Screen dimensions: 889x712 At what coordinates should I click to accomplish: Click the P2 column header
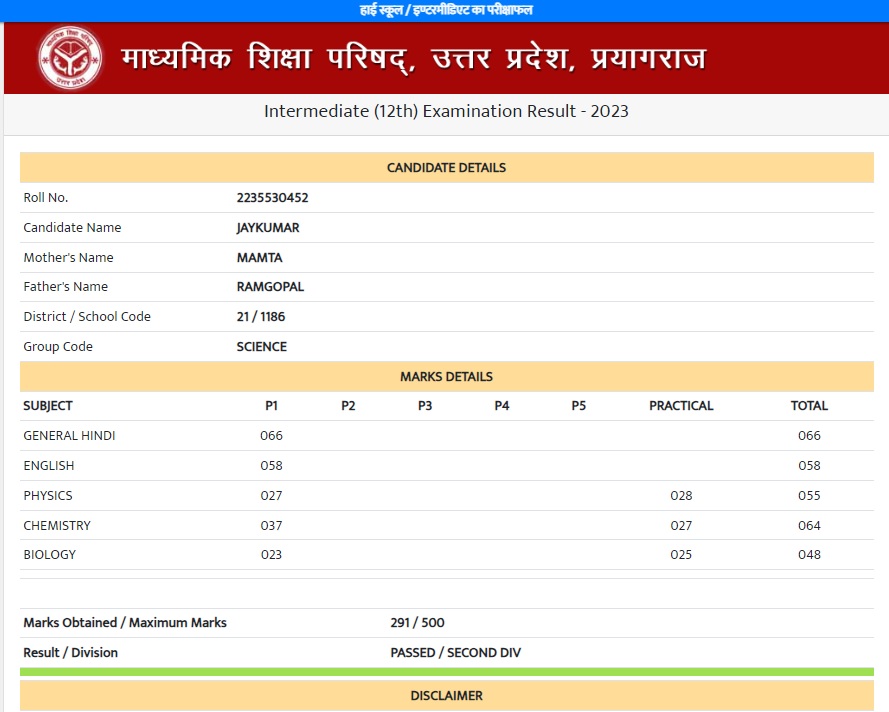pos(348,406)
